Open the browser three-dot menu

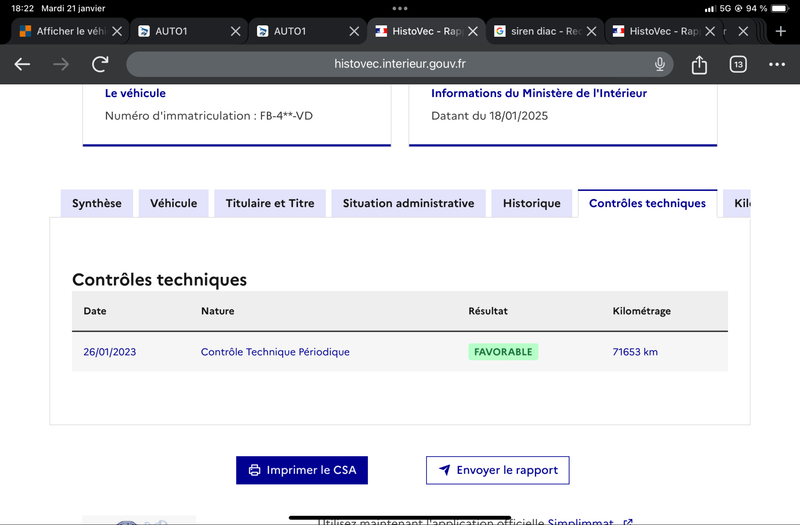pos(777,64)
